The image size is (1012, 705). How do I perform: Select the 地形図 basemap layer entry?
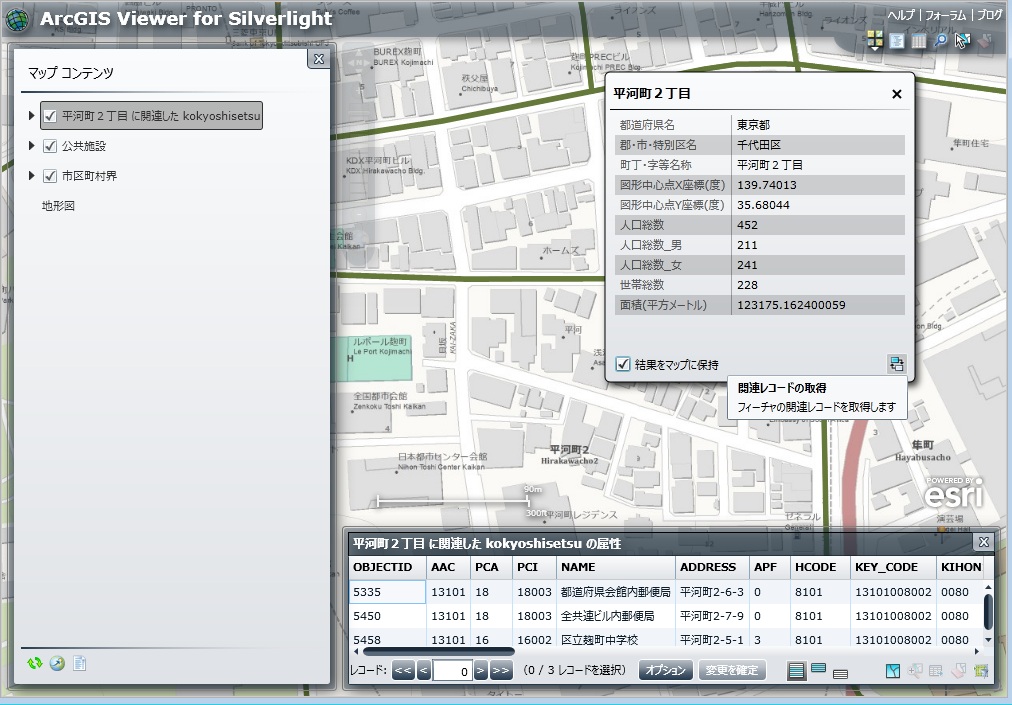pyautogui.click(x=59, y=206)
